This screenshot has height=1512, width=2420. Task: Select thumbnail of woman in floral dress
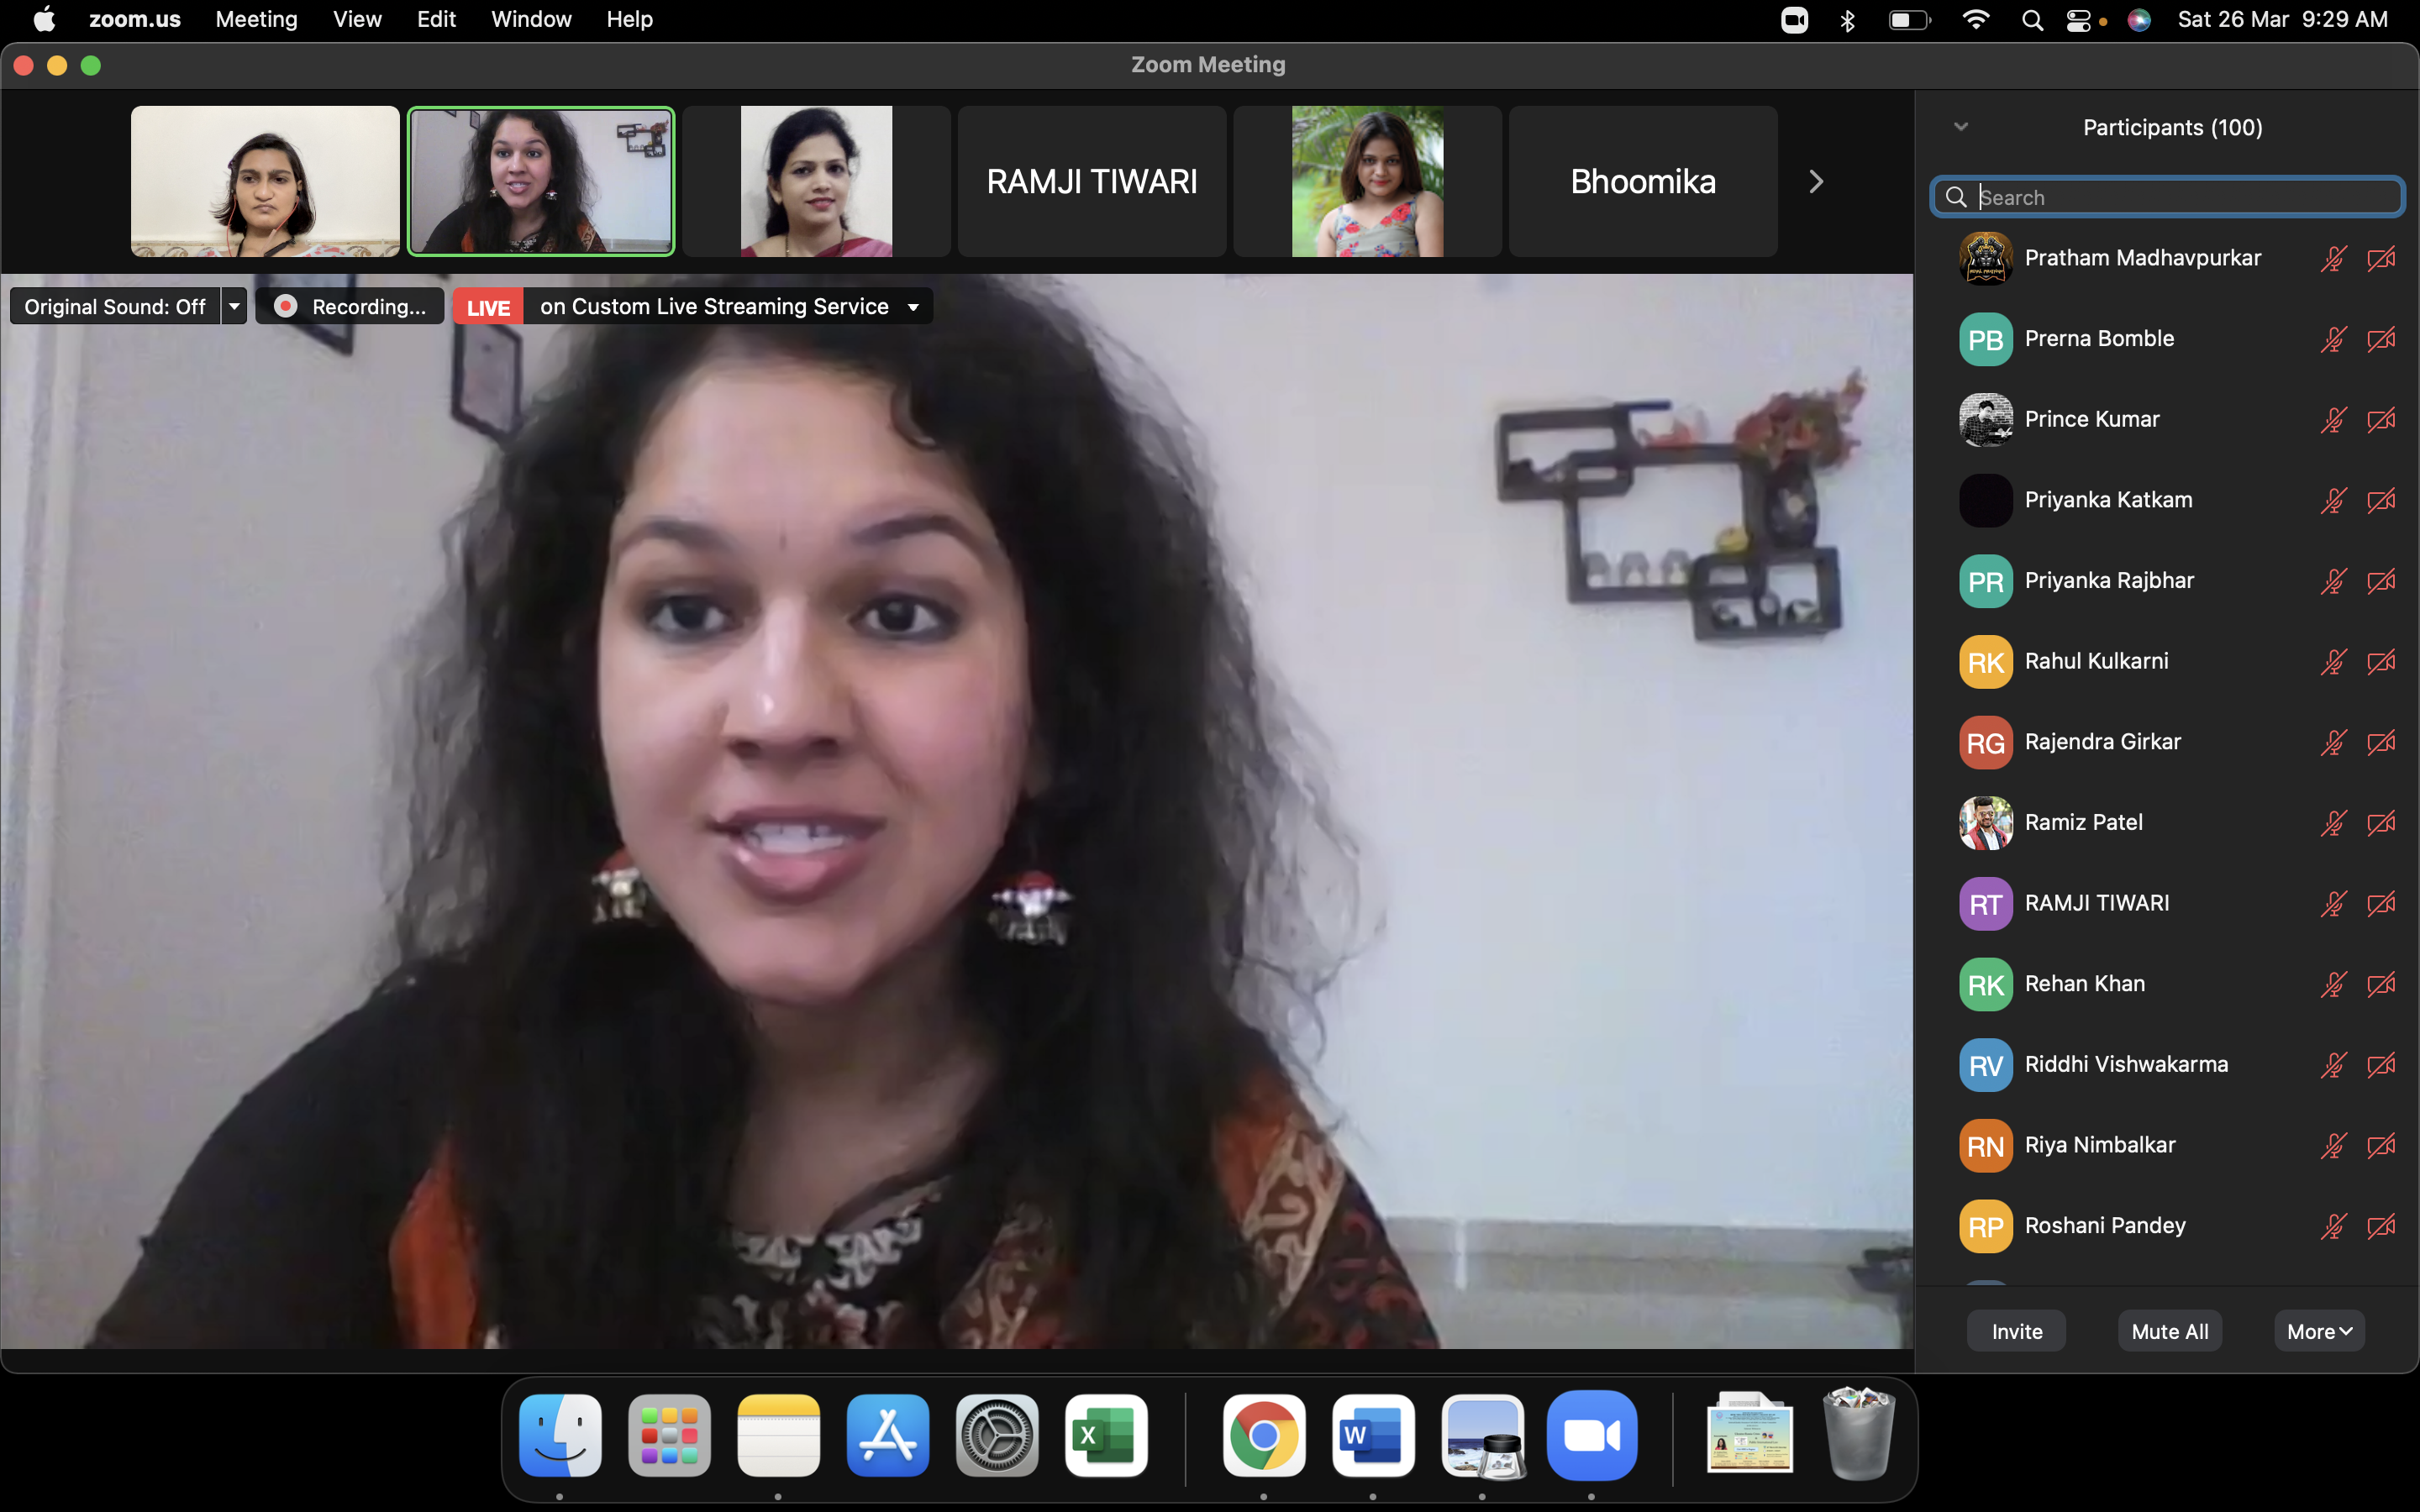coord(1367,182)
